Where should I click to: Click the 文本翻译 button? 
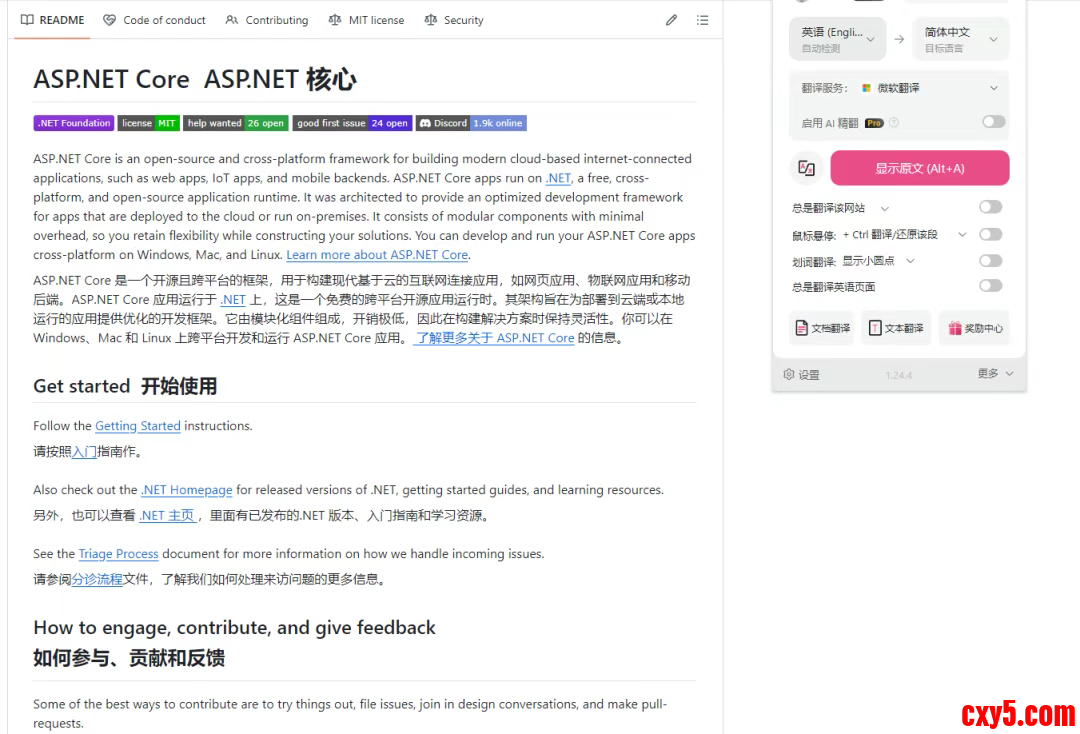[x=896, y=328]
